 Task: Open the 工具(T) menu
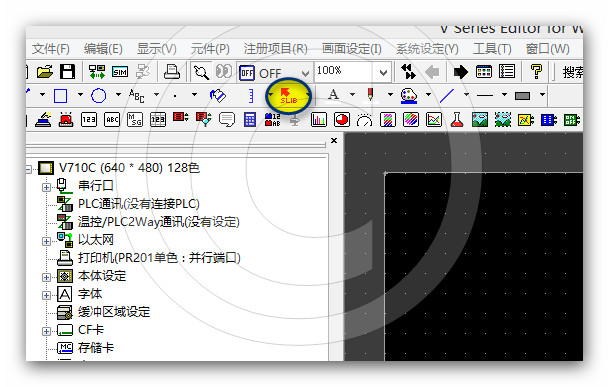tap(492, 49)
